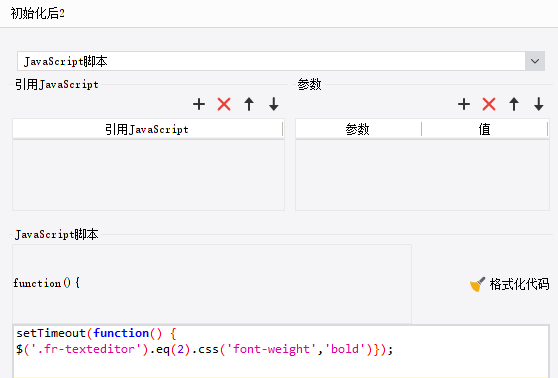Open the JavaScript脚本 type dropdown arrow
Screen dimensions: 558x378
click(x=535, y=61)
